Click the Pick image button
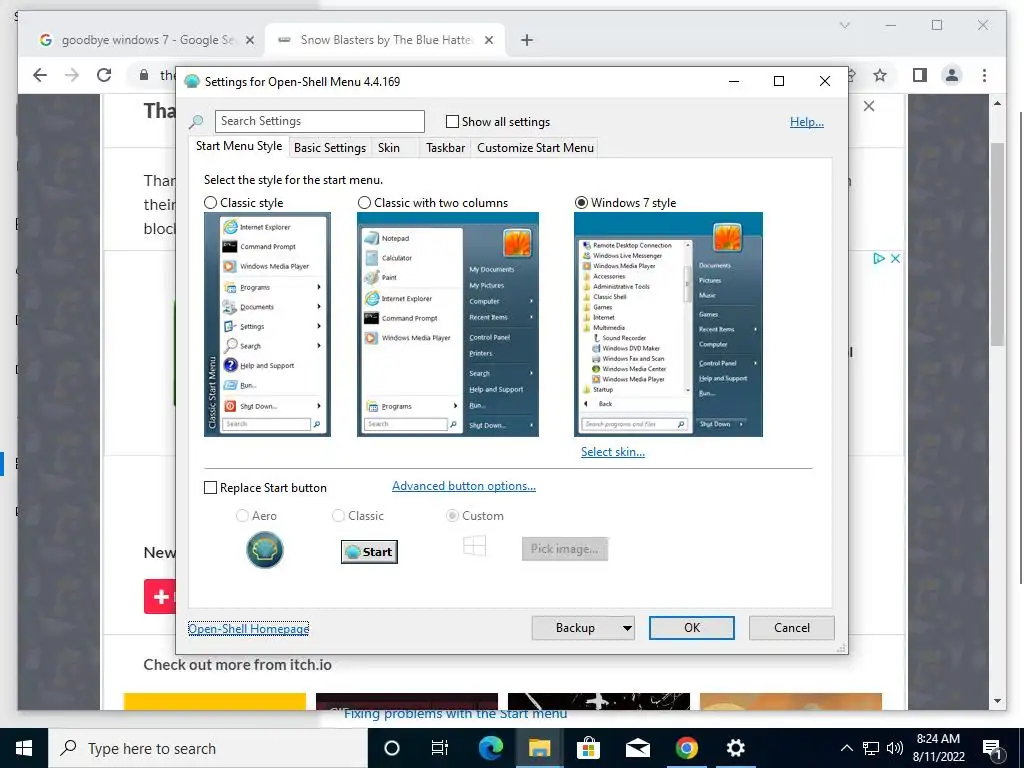This screenshot has width=1024, height=768. coord(565,549)
